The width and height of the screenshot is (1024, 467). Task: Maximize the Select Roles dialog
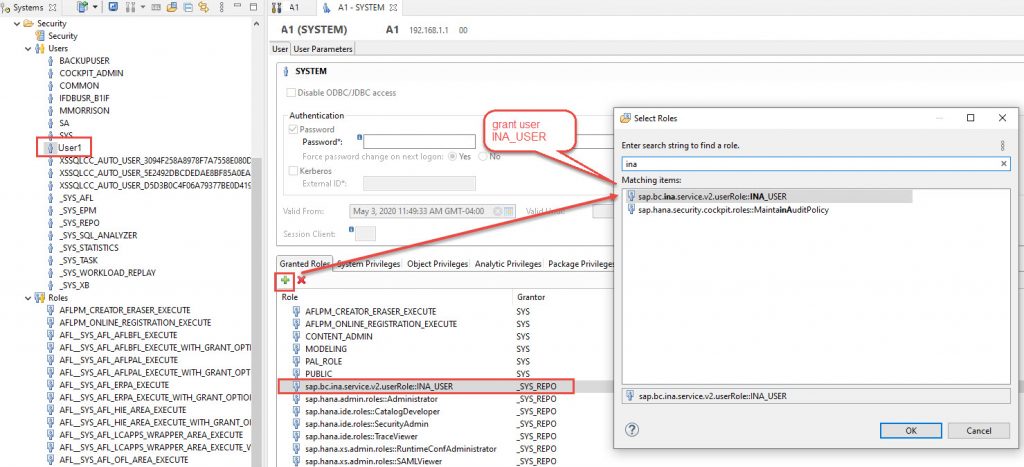[x=970, y=118]
